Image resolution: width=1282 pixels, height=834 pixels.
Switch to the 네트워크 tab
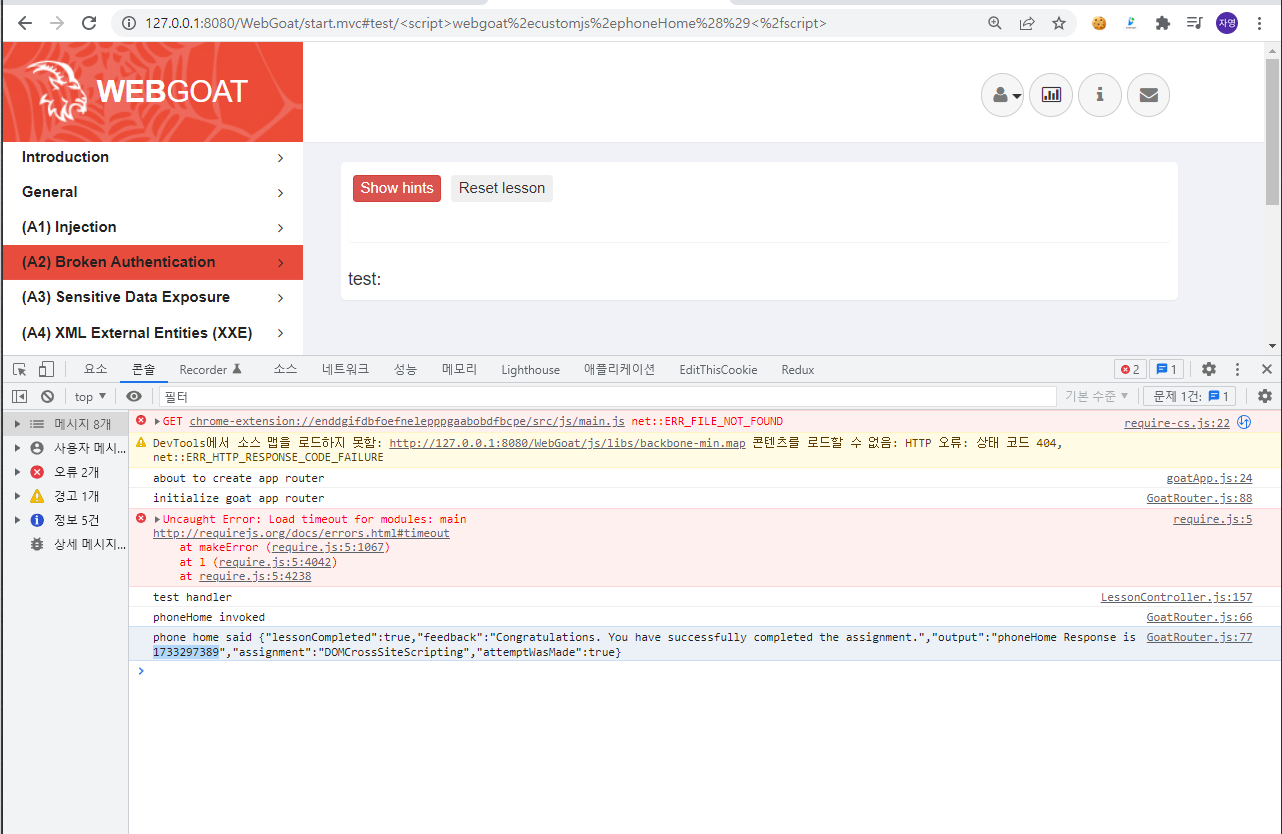tap(345, 369)
